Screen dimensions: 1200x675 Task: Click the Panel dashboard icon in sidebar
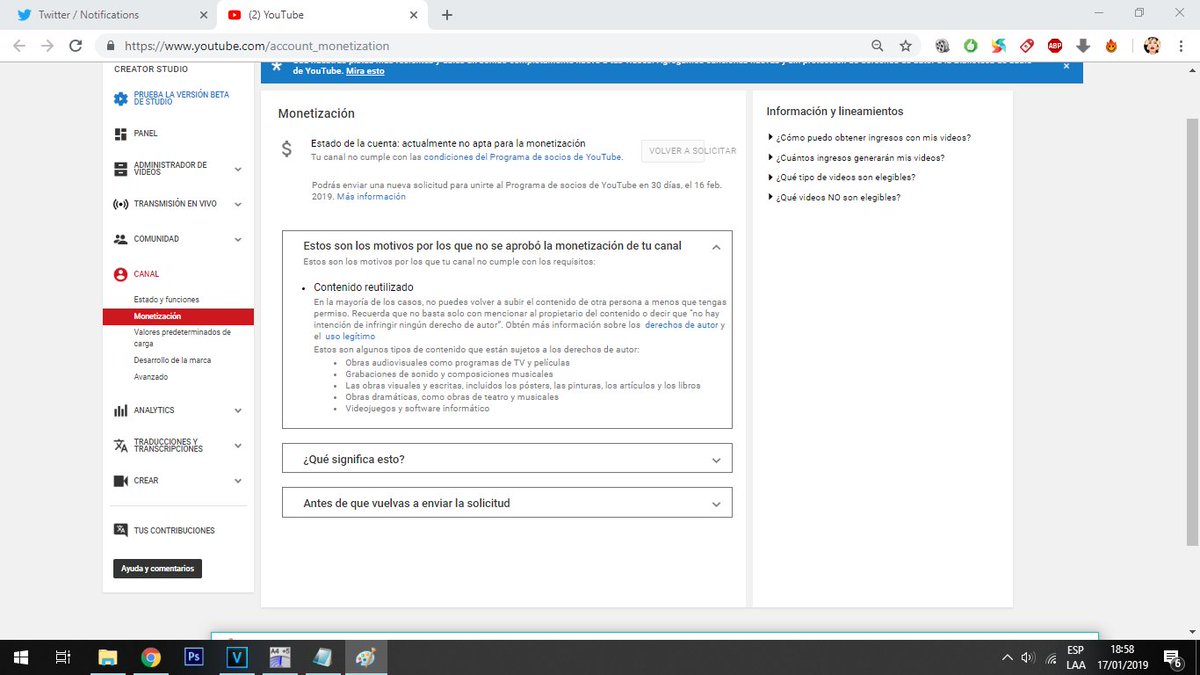point(120,133)
